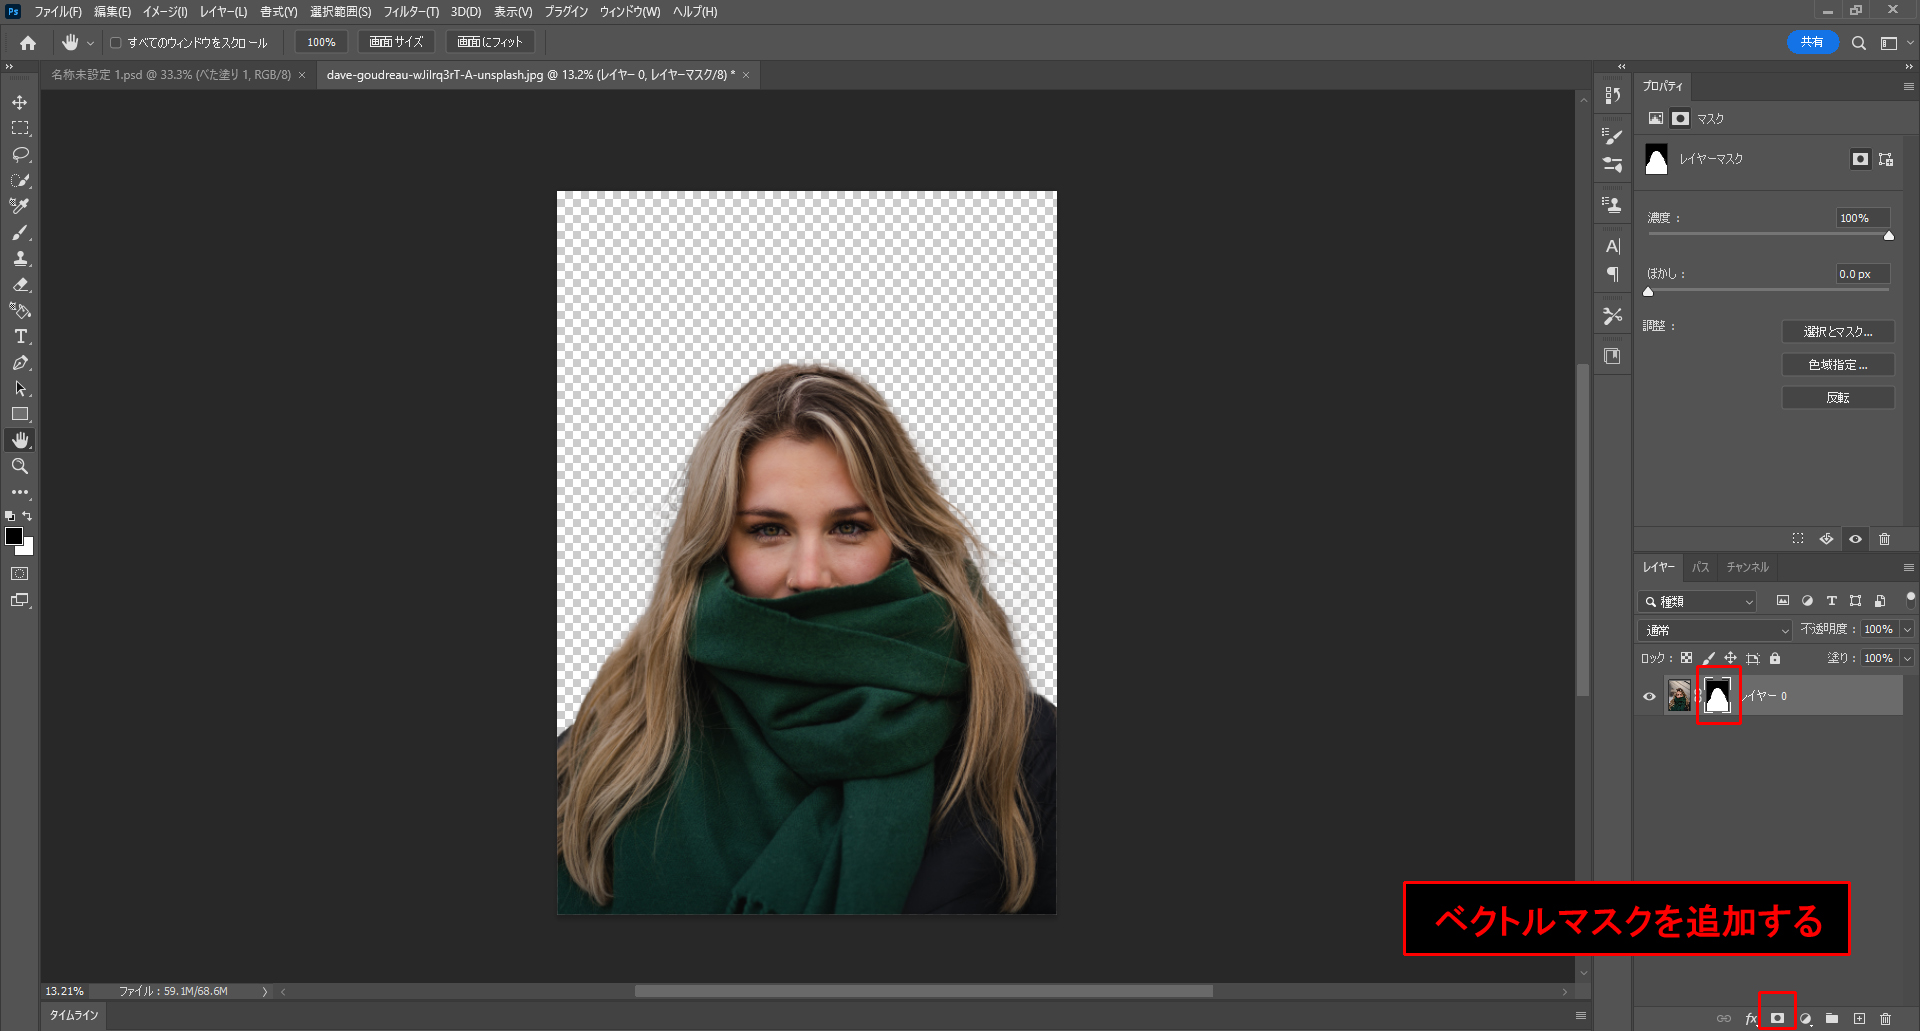Select the Zoom tool
The width and height of the screenshot is (1920, 1031).
[x=20, y=467]
